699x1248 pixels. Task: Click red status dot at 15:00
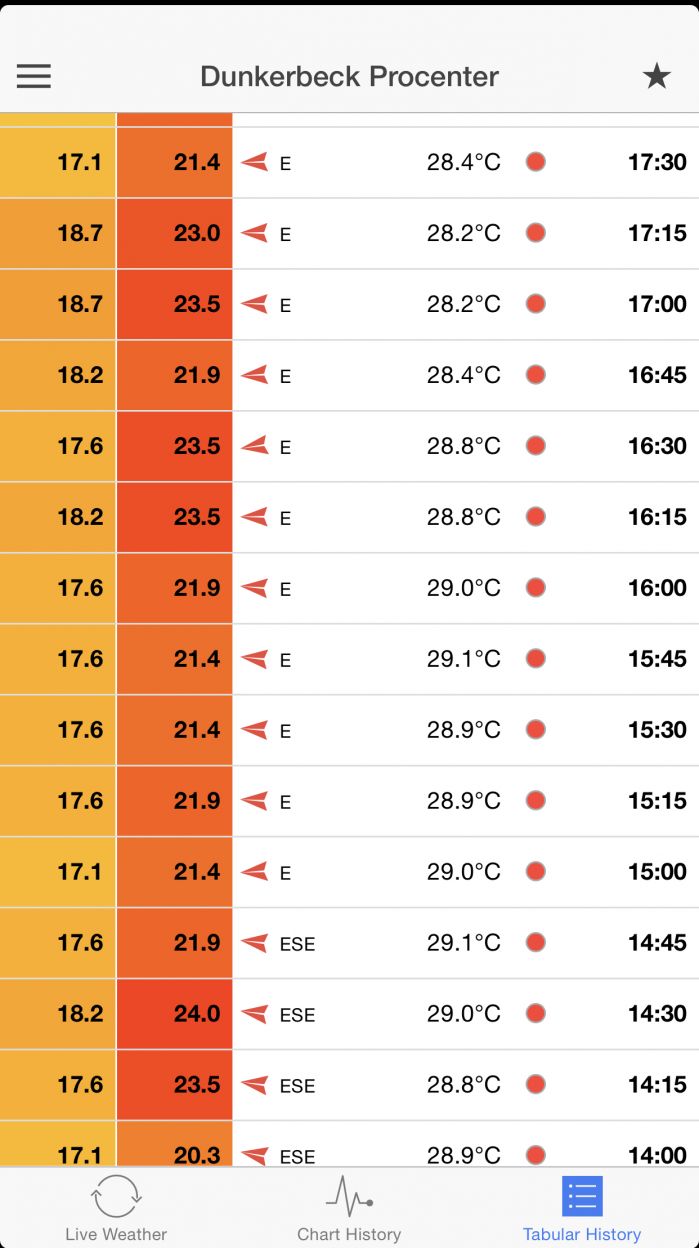tap(536, 871)
